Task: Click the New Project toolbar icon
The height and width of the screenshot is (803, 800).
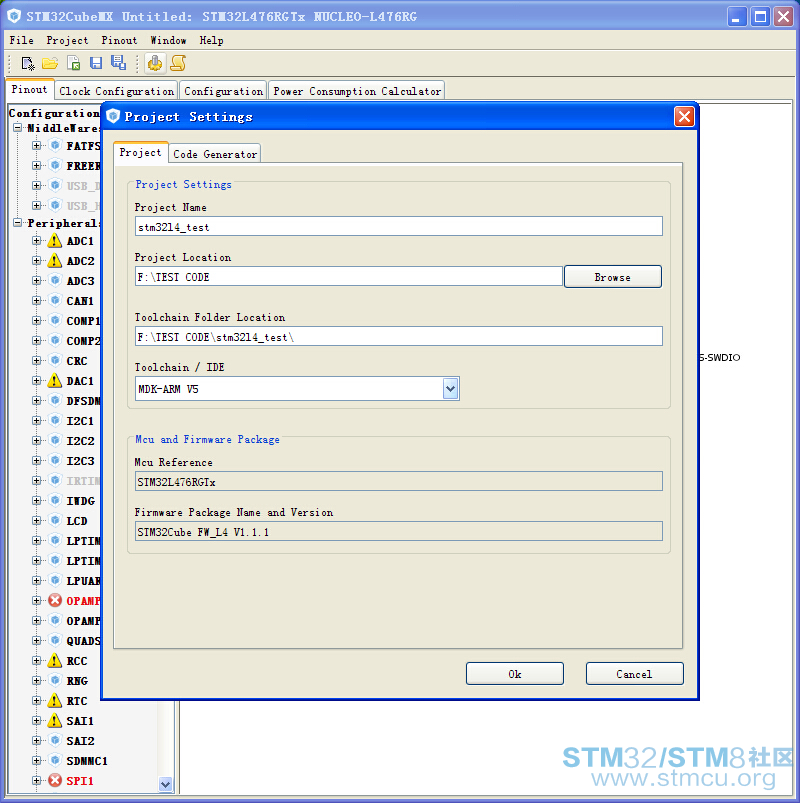Action: click(27, 64)
